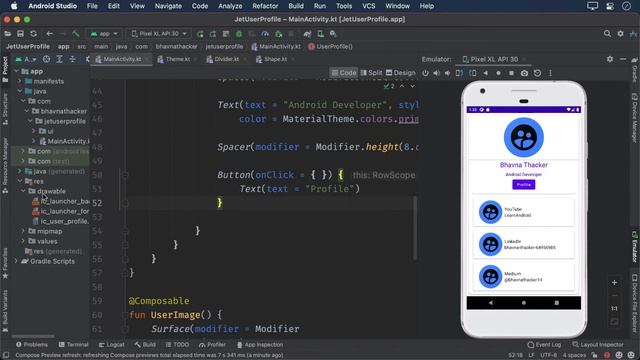Open MainActivity.kt in project tree
The height and width of the screenshot is (360, 640).
64,141
